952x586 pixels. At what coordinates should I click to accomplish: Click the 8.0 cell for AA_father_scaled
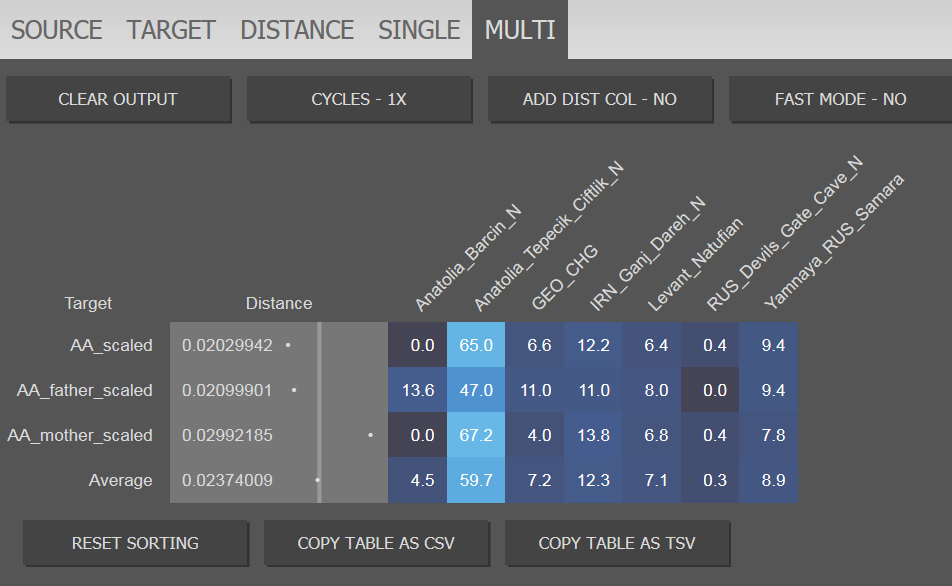pos(651,390)
